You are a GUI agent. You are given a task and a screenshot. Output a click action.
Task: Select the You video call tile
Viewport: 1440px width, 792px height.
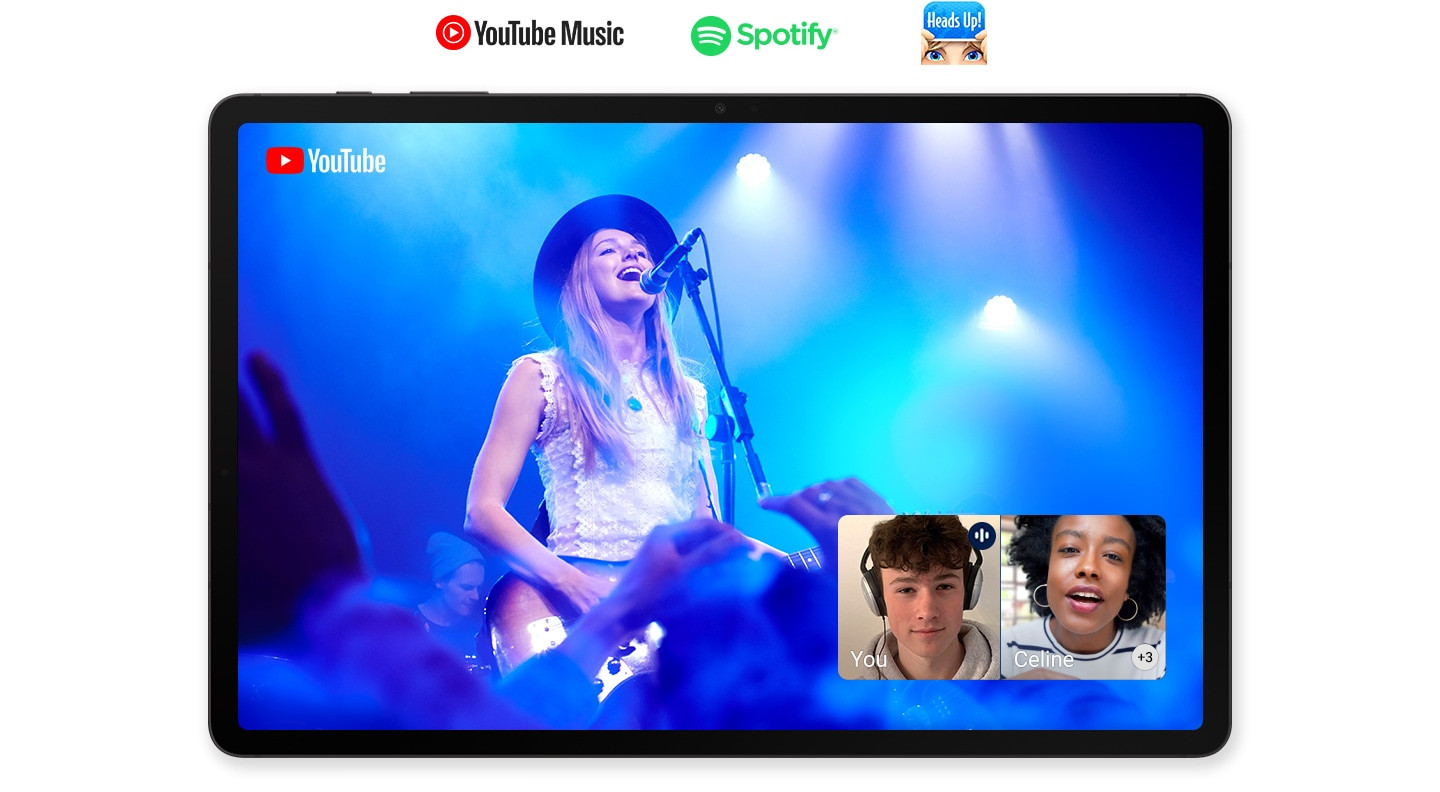pos(919,597)
